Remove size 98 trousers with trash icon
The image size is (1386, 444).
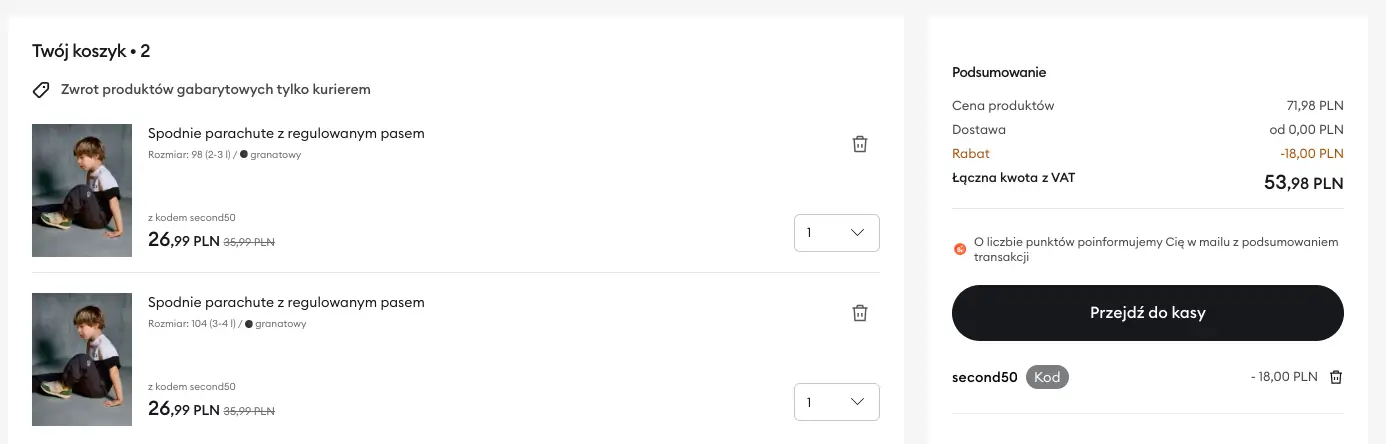(859, 144)
